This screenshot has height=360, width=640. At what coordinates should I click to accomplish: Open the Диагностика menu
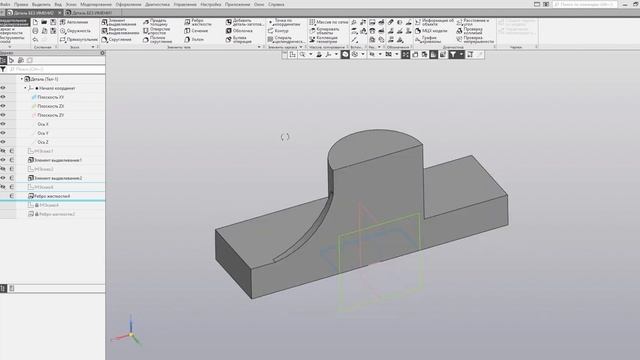click(157, 4)
